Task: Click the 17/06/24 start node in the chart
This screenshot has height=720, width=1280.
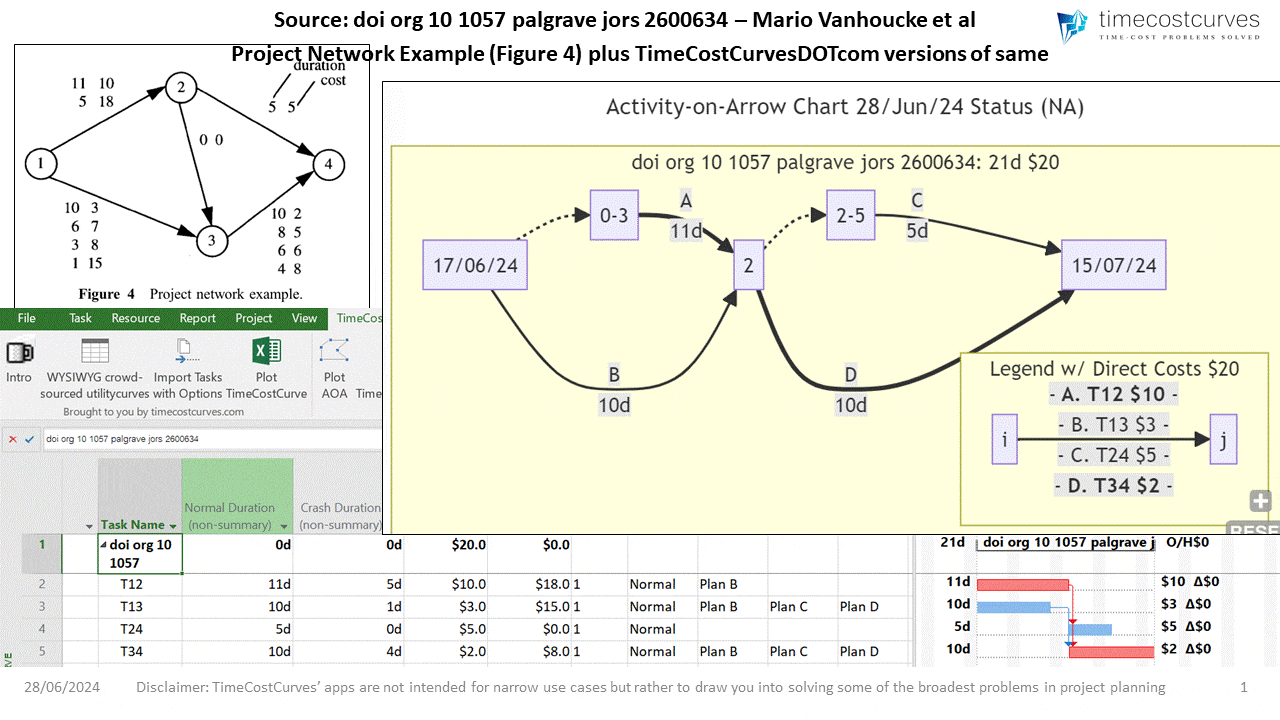Action: (475, 265)
